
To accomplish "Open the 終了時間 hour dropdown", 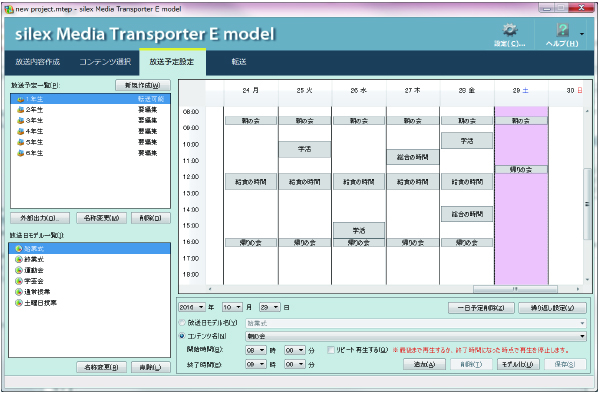I will click(x=256, y=364).
